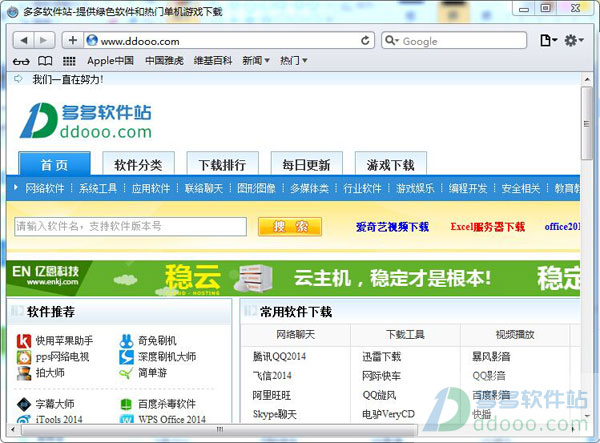Click the 稳云 云主机 banner ad
The height and width of the screenshot is (443, 600).
pyautogui.click(x=293, y=278)
